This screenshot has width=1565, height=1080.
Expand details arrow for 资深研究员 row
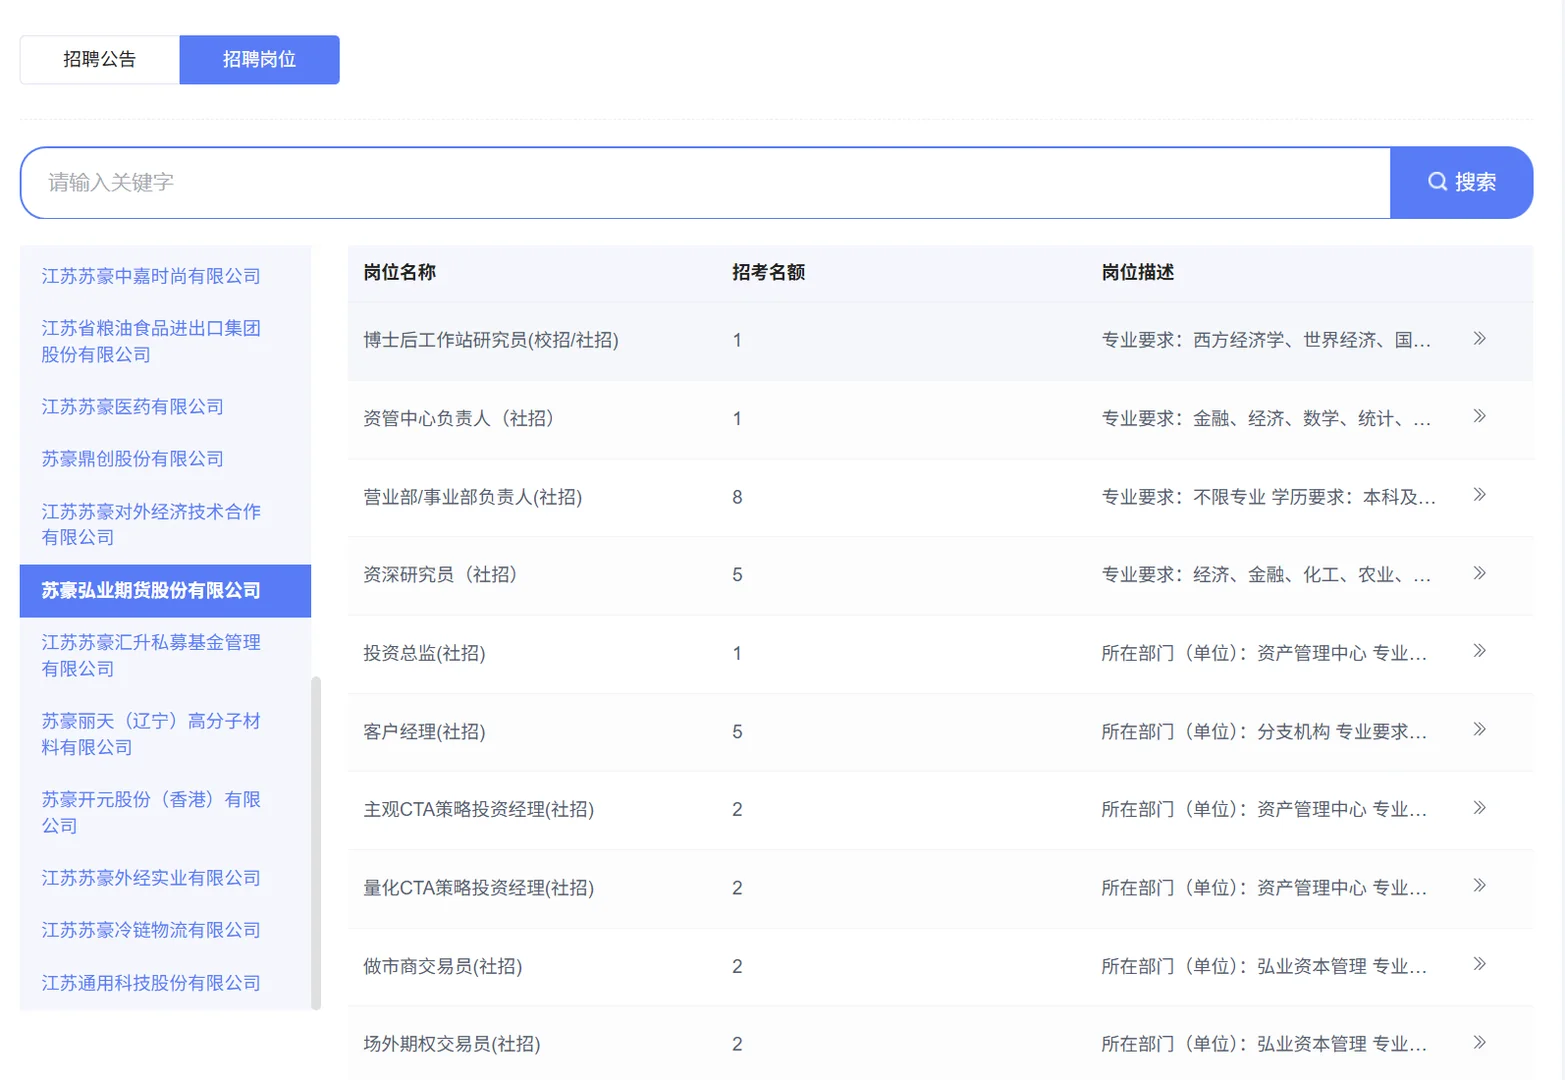click(x=1479, y=573)
